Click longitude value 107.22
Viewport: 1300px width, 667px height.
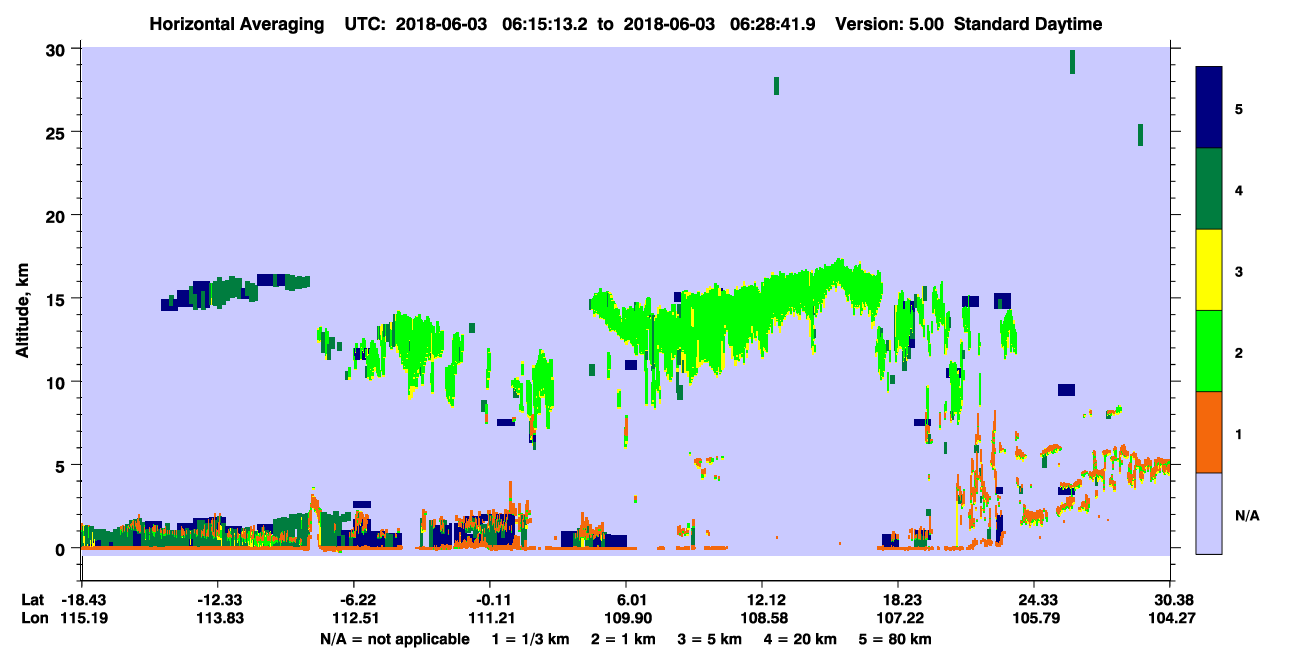coord(898,618)
